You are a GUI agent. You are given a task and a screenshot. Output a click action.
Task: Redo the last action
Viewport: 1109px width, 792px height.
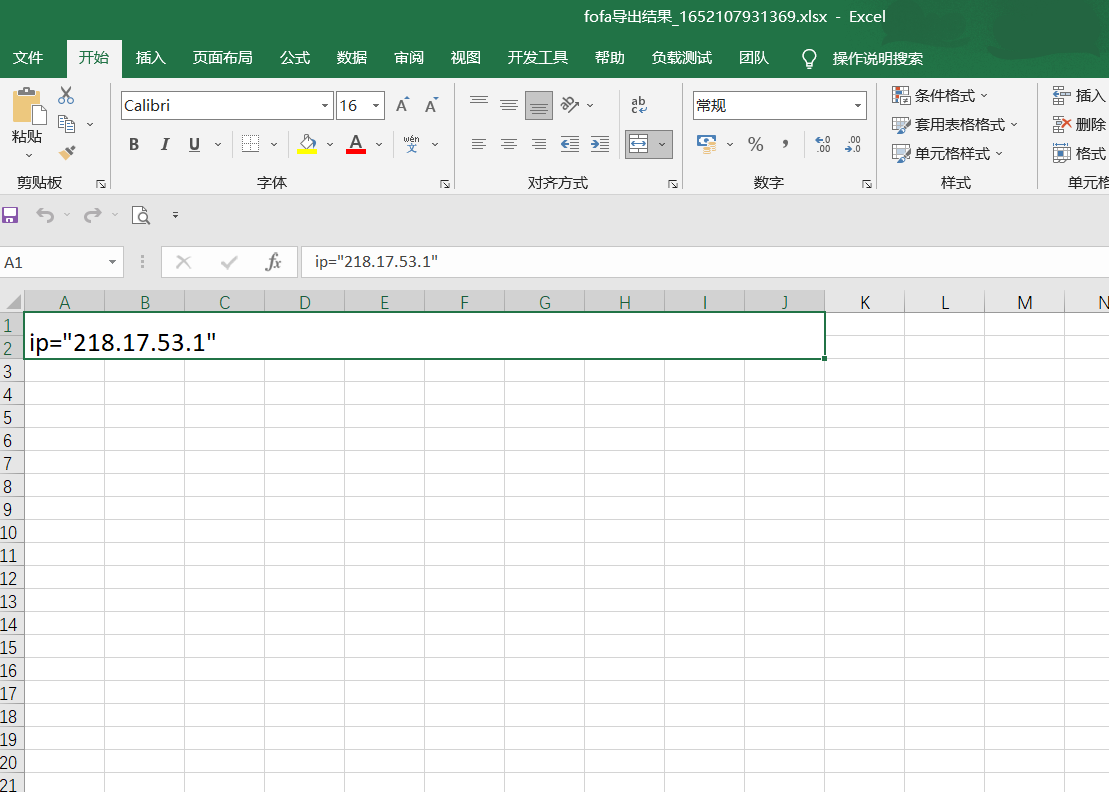coord(92,215)
